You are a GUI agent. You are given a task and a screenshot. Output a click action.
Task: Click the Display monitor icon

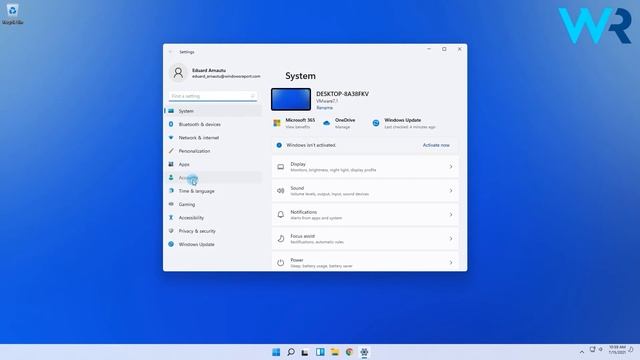coord(281,167)
